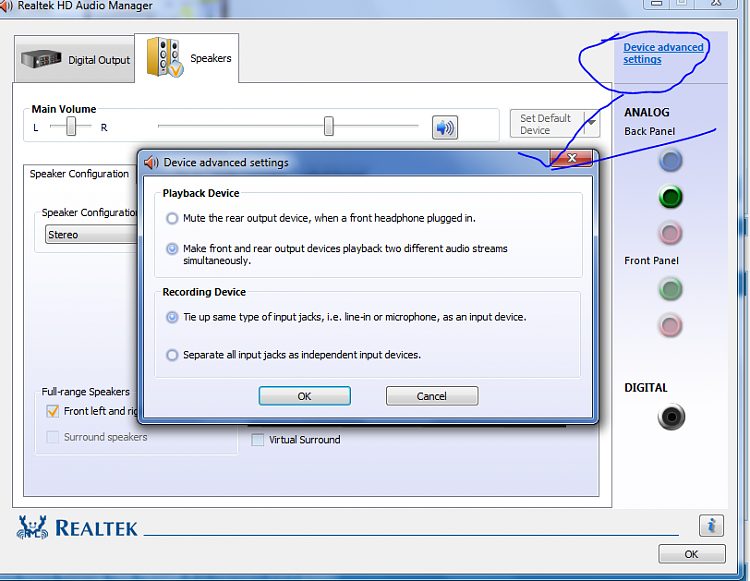This screenshot has height=581, width=750.
Task: Toggle Front left and right full-range checkbox
Action: pos(53,411)
